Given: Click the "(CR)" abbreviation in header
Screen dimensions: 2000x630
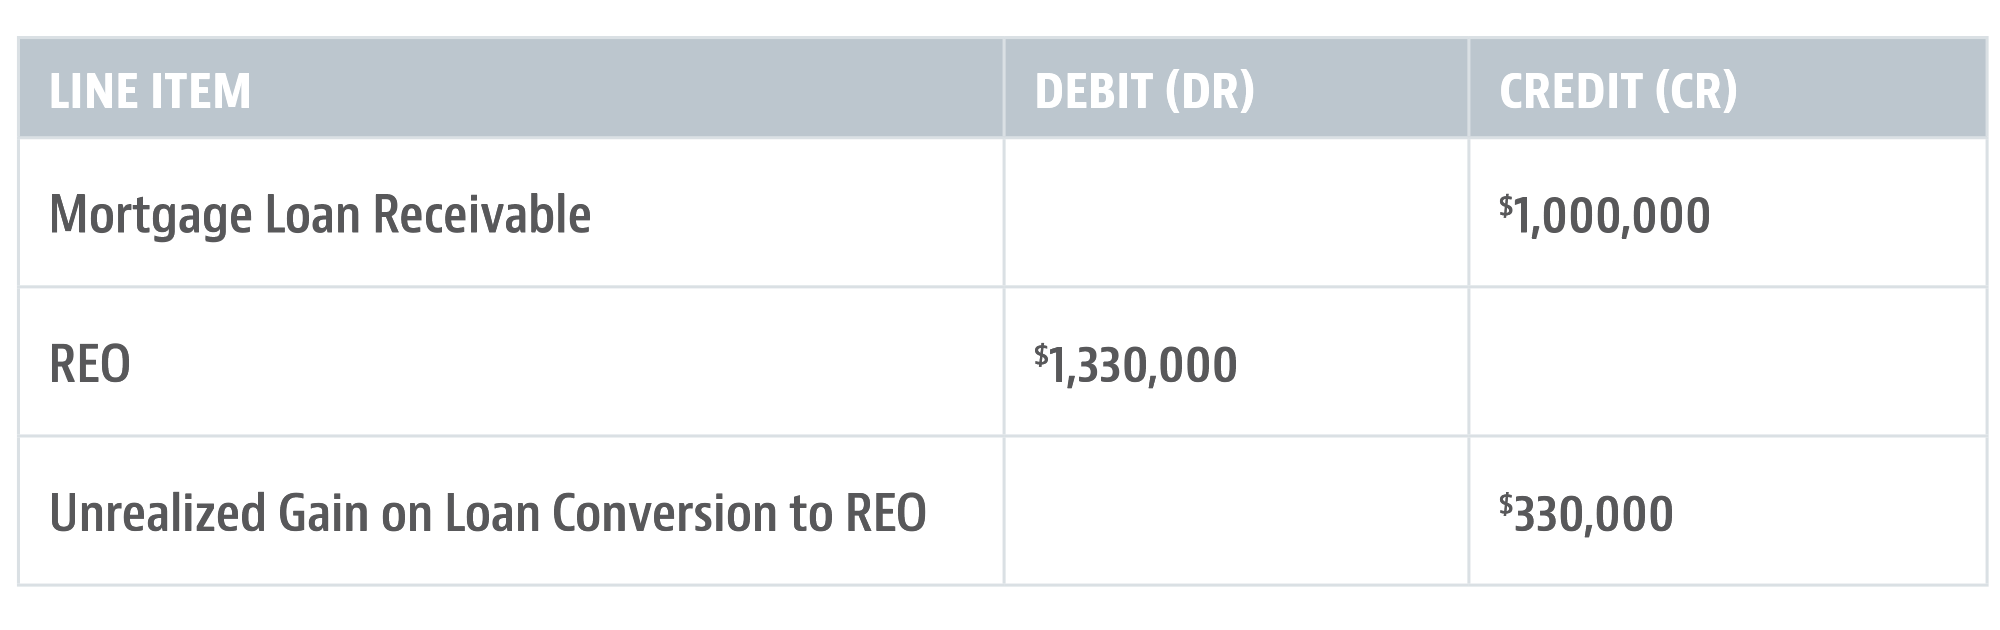Looking at the screenshot, I should [1695, 91].
